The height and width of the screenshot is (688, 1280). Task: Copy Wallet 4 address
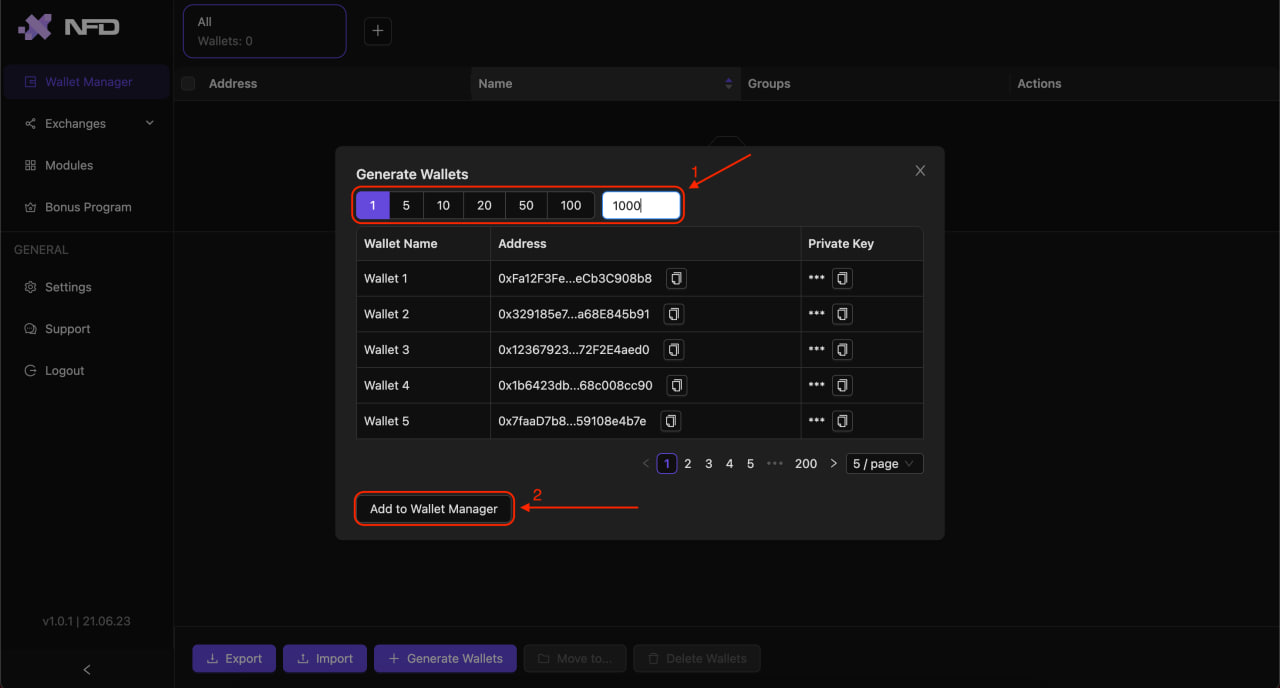(x=677, y=385)
